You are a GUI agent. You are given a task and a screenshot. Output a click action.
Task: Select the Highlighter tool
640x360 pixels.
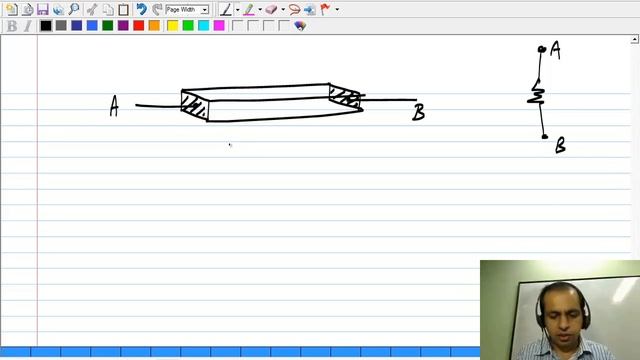coord(249,9)
